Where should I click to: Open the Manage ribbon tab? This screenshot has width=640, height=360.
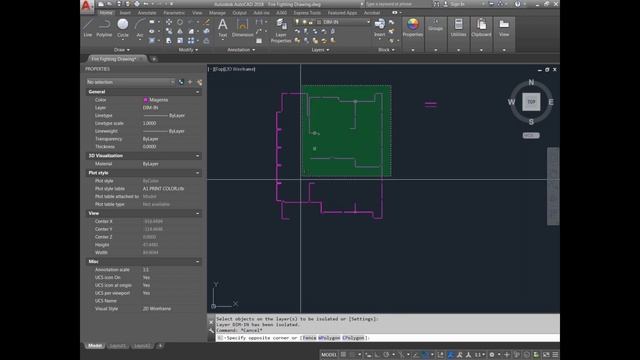coord(217,13)
